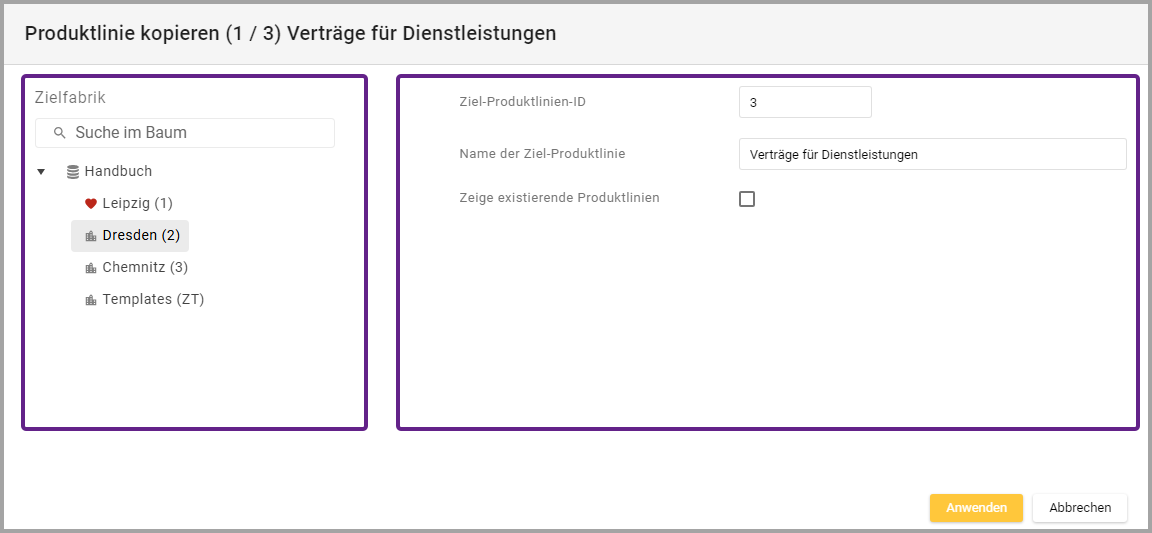Enable the Zeige existierende Produktlinien checkbox
The width and height of the screenshot is (1152, 533).
coord(747,199)
